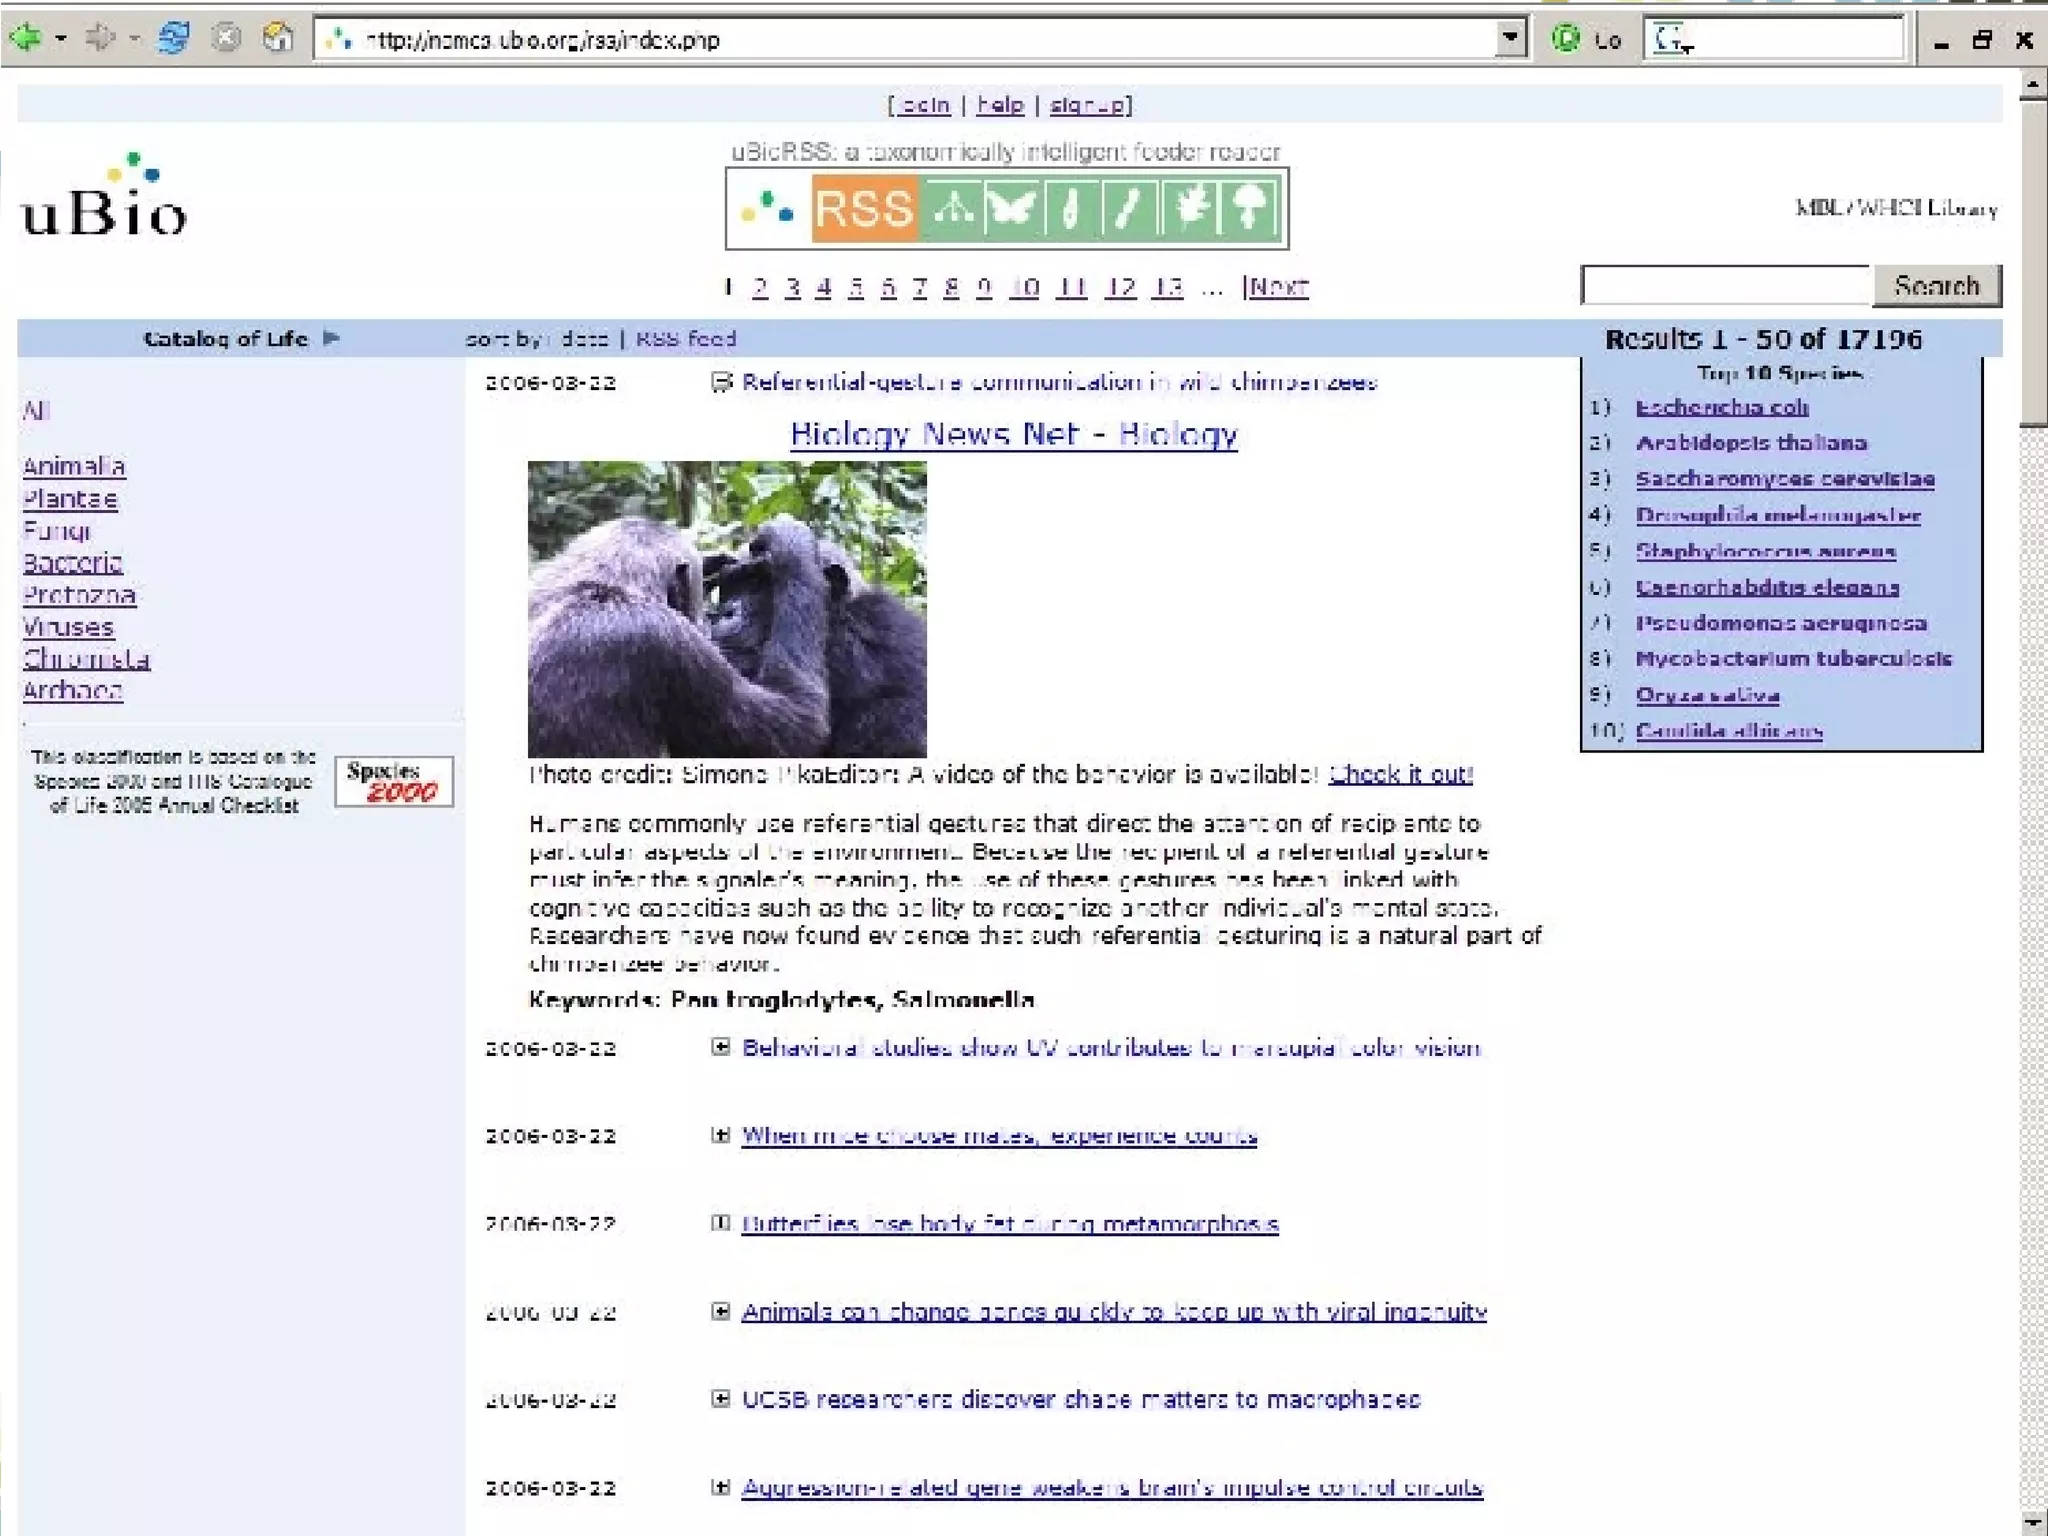Viewport: 2048px width, 1536px height.
Task: Expand the Catalog of Life arrow
Action: click(x=331, y=338)
